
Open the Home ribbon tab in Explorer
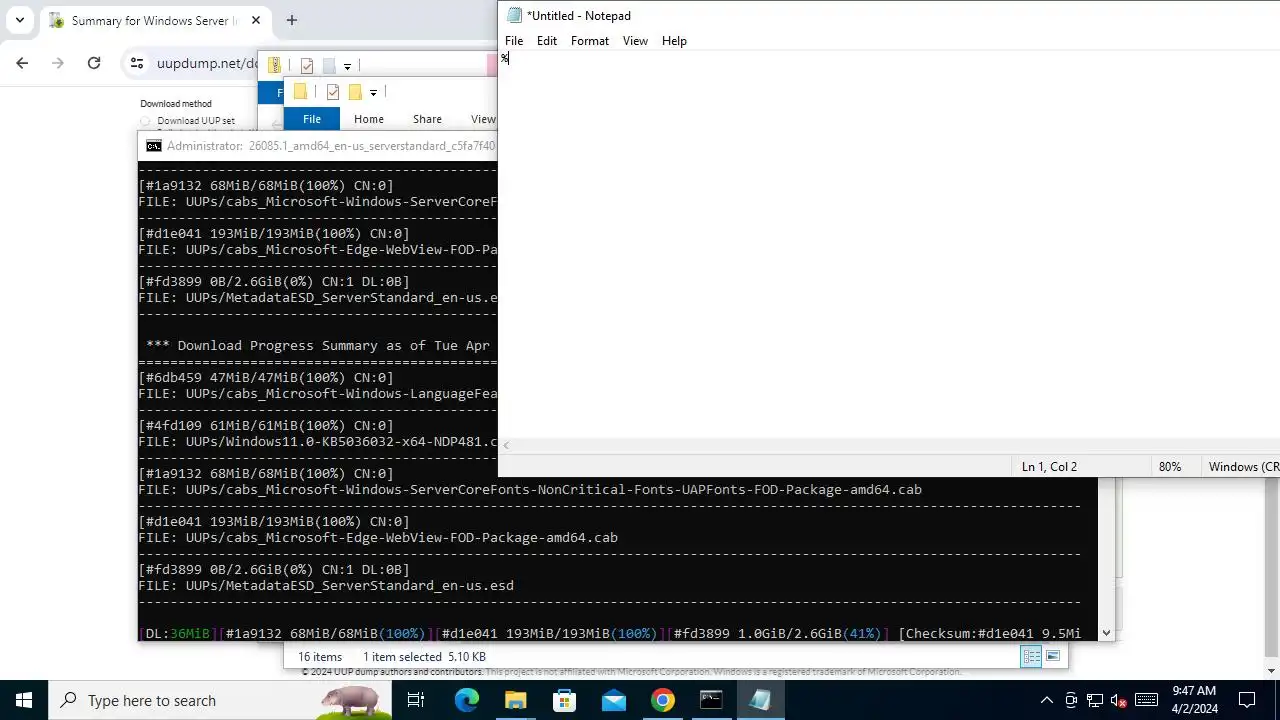pyautogui.click(x=369, y=119)
